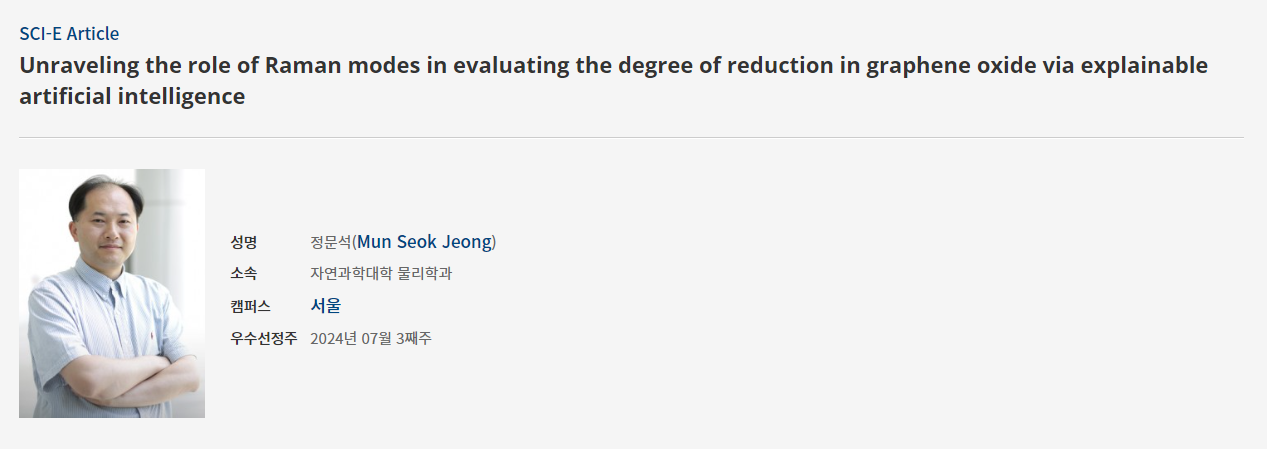Viewport: 1267px width, 449px height.
Task: Click the SCI-E Article category label
Action: click(x=69, y=34)
